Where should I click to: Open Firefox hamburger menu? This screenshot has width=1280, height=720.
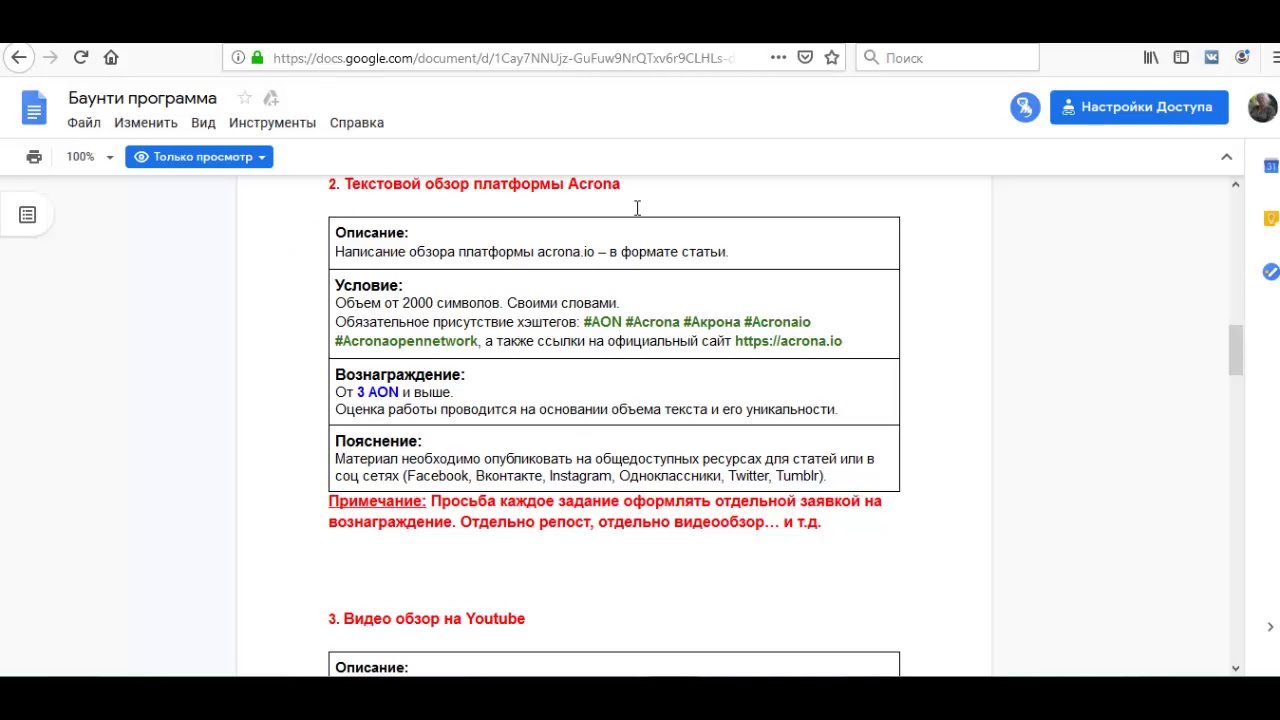1274,58
